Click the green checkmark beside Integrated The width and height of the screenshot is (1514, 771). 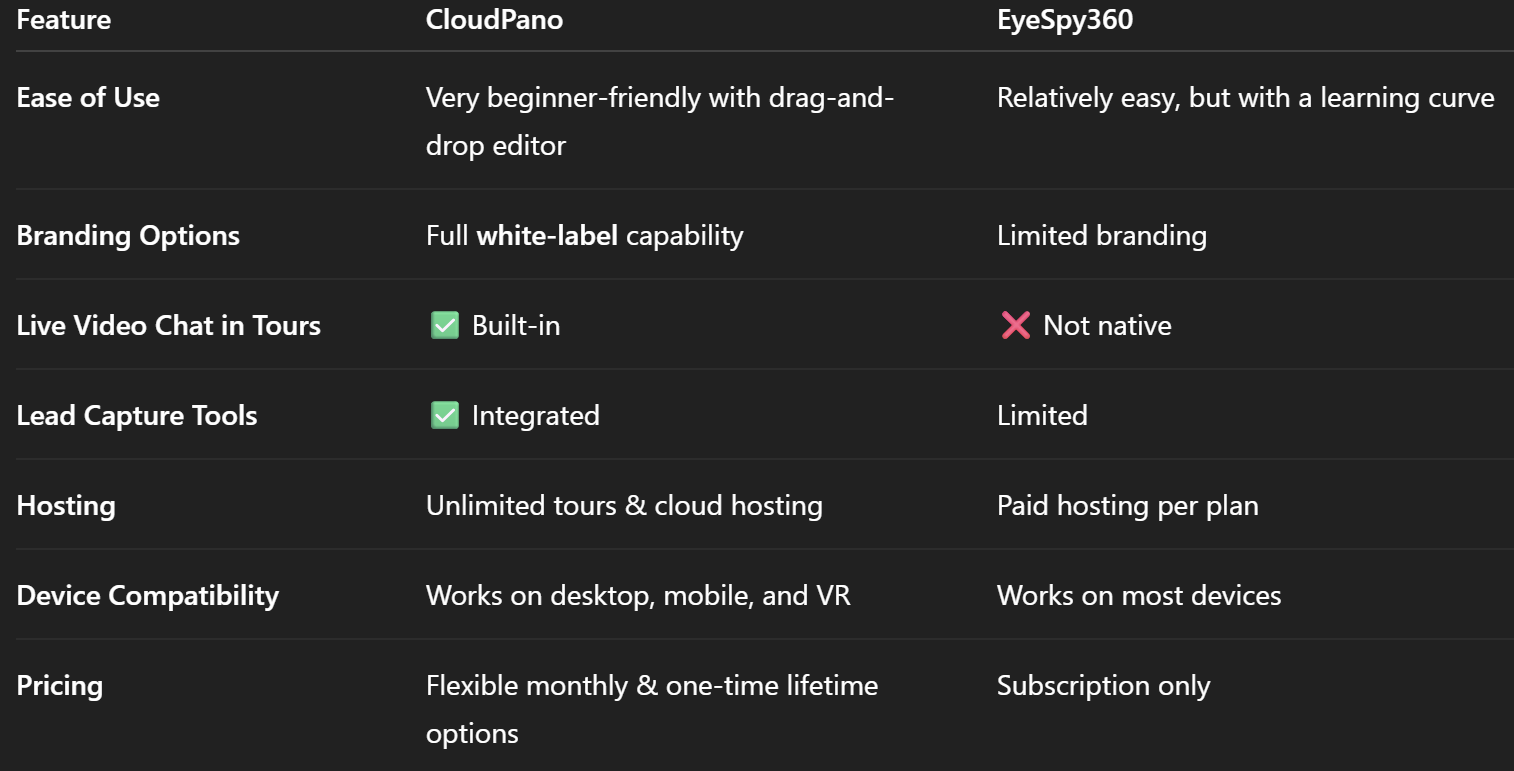click(444, 415)
